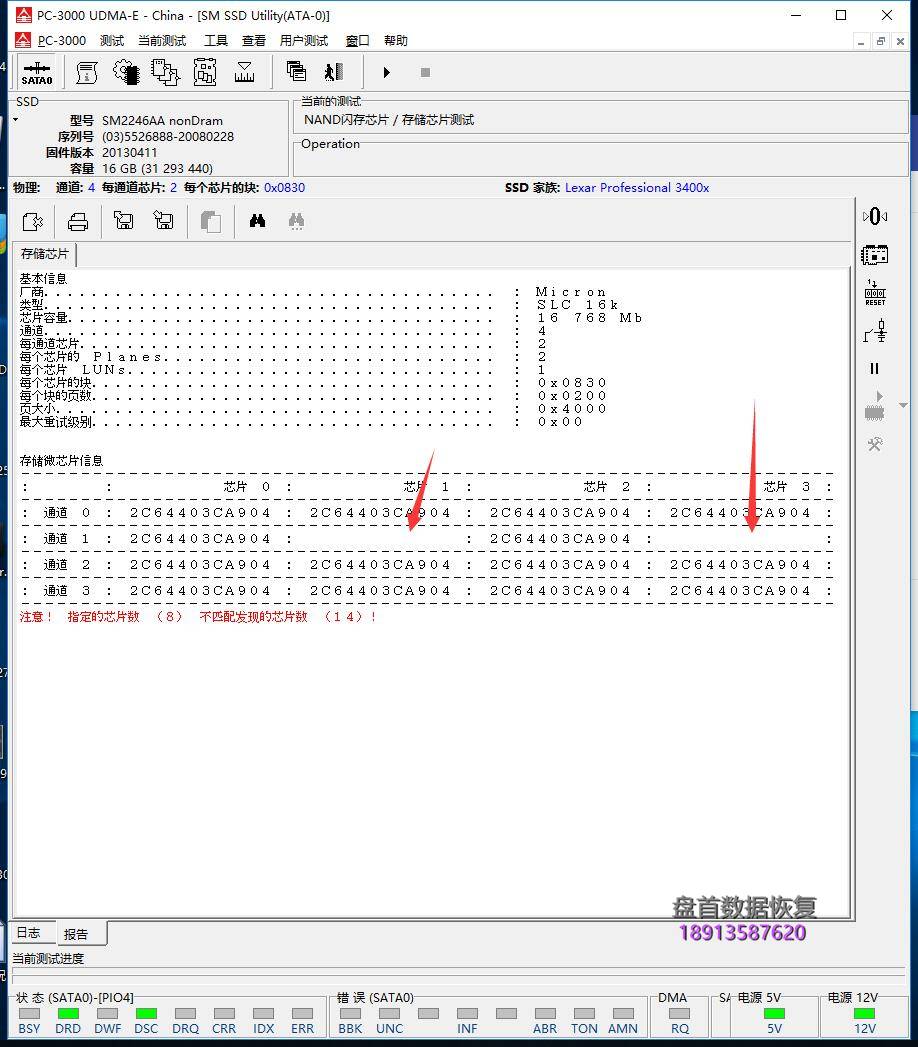Open the dropdown arrow beside the chip icon
The image size is (918, 1047).
903,405
